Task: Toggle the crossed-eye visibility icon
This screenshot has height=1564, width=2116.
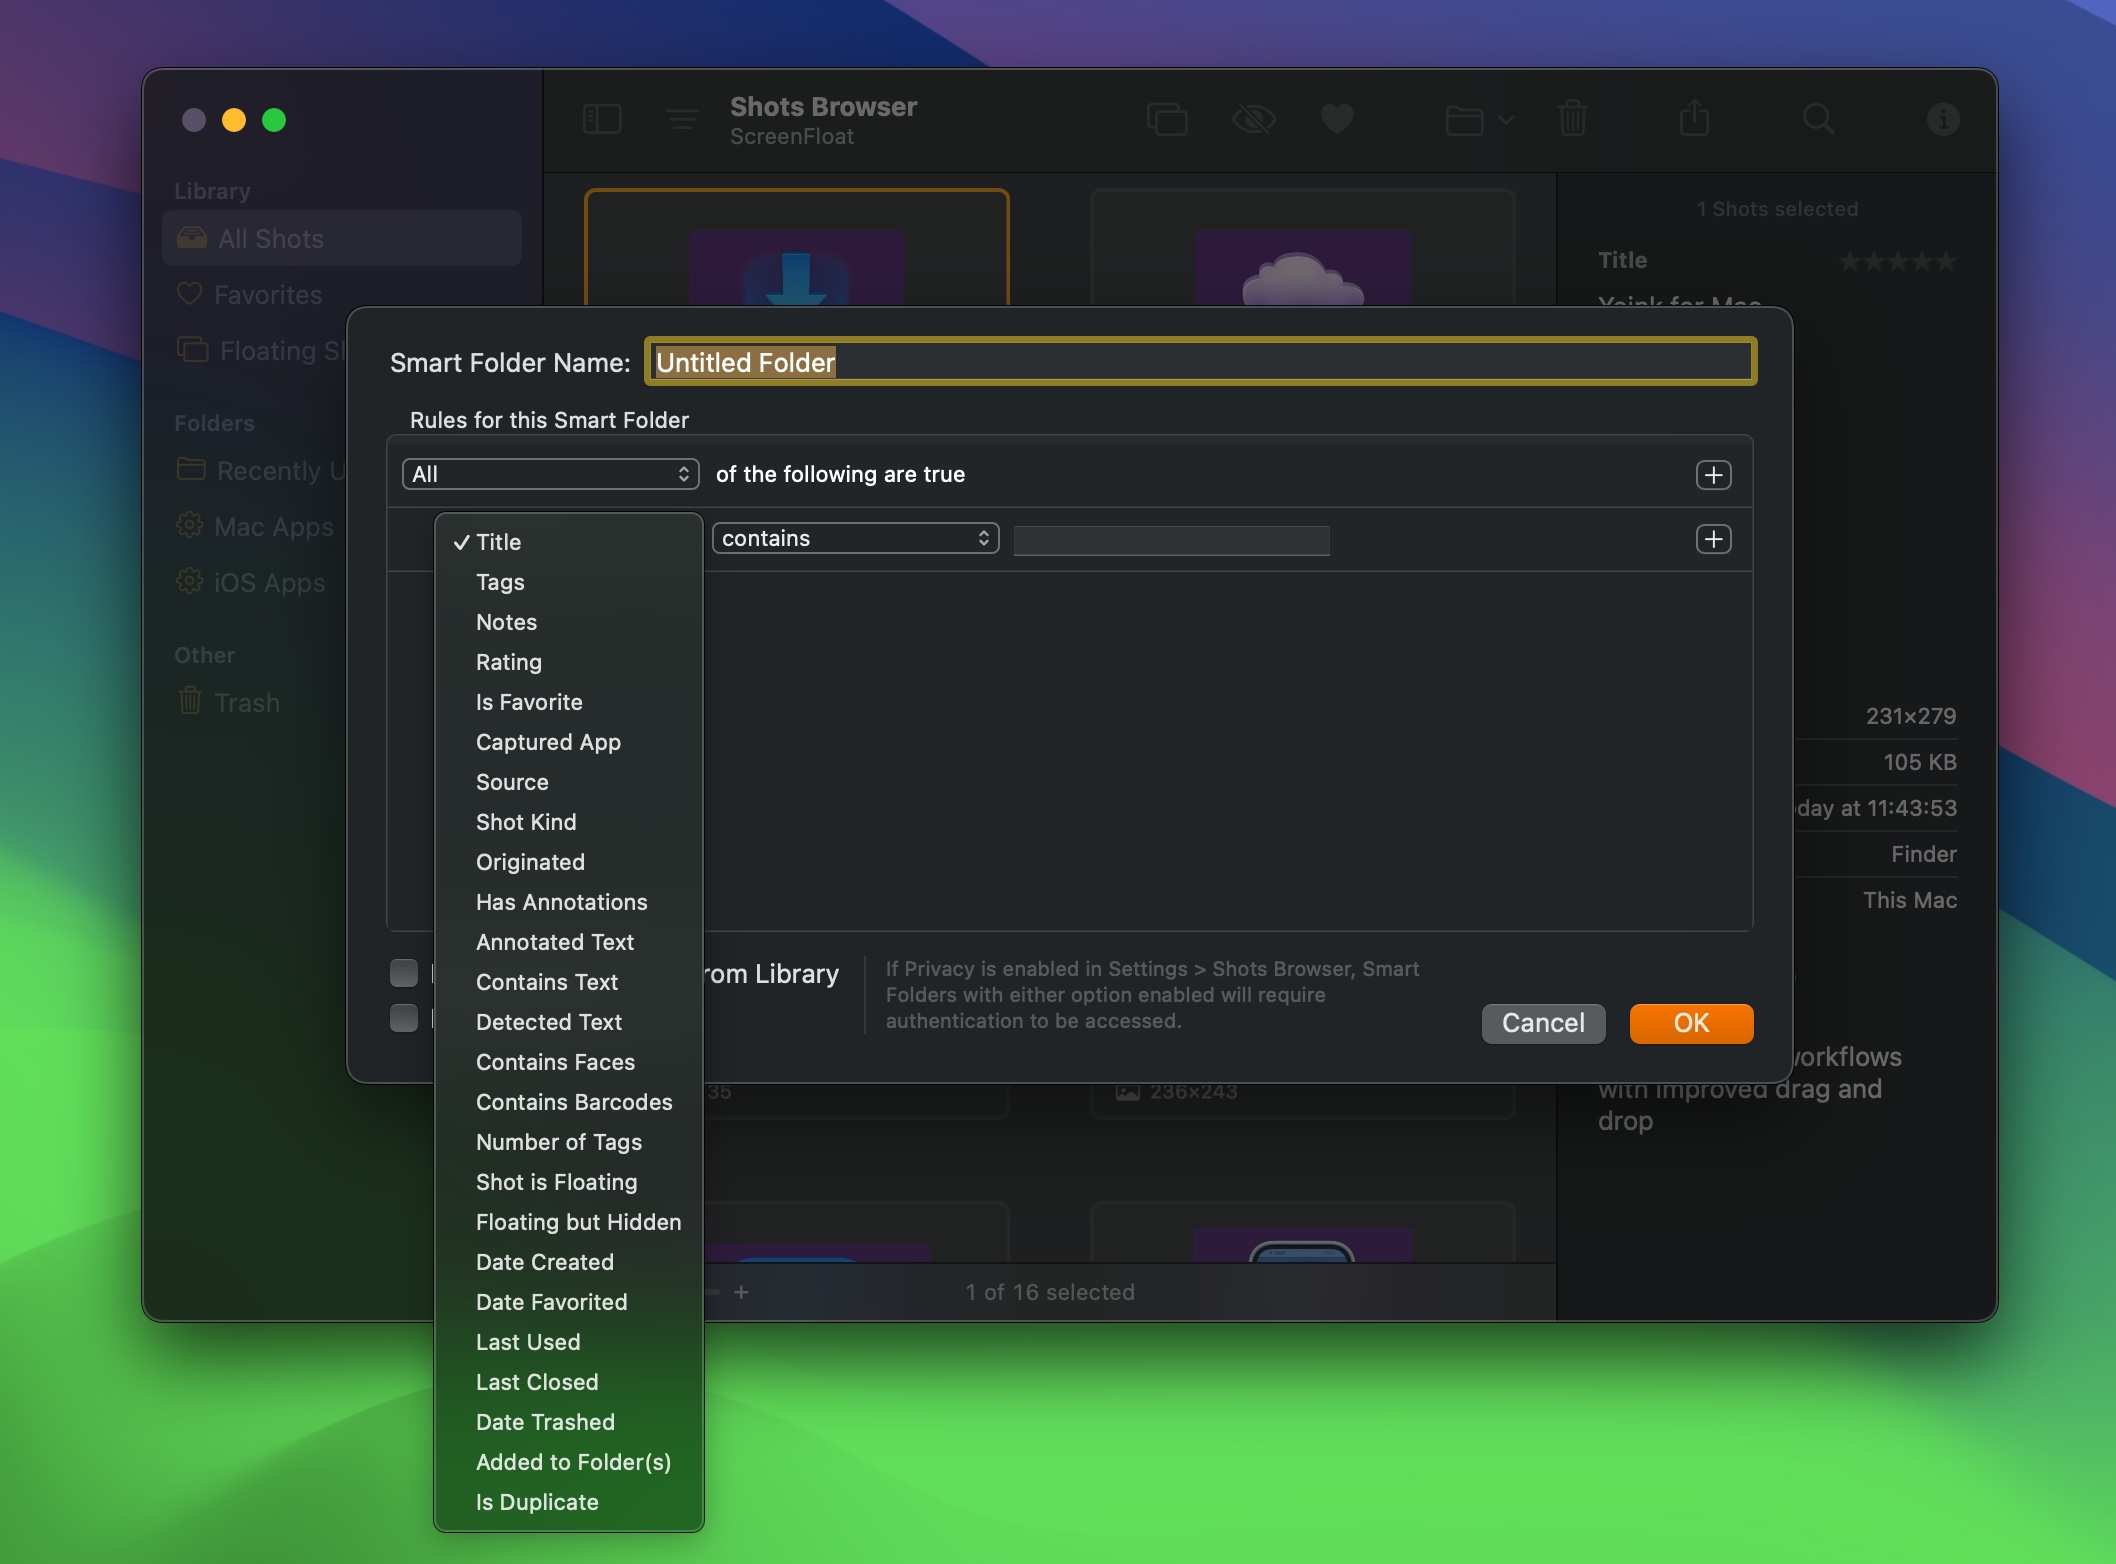Action: pyautogui.click(x=1253, y=120)
